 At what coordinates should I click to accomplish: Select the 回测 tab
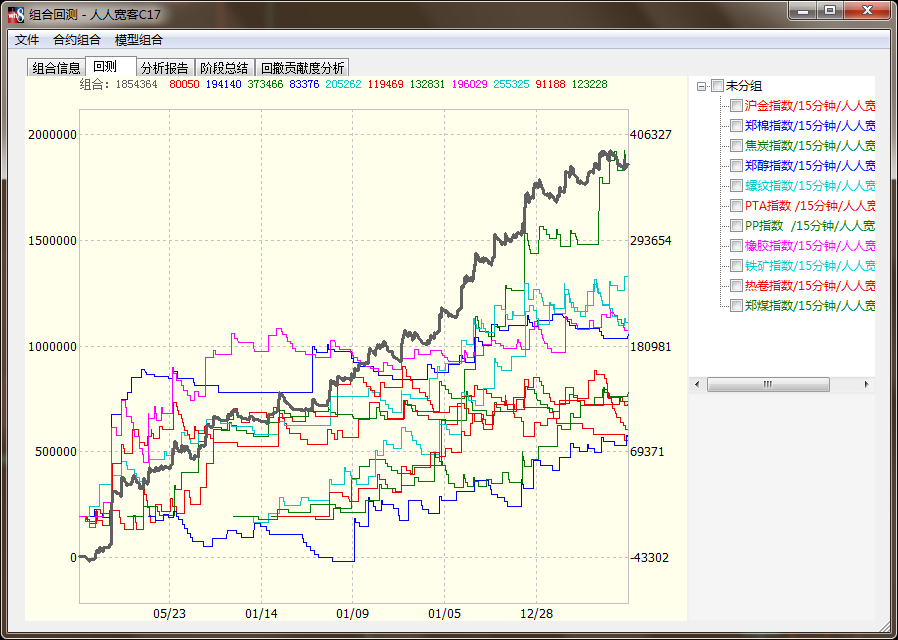point(111,66)
